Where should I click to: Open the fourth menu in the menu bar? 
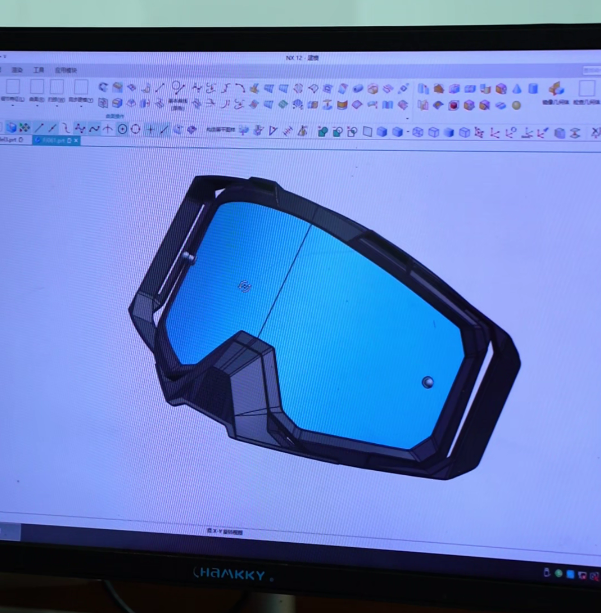tap(65, 70)
